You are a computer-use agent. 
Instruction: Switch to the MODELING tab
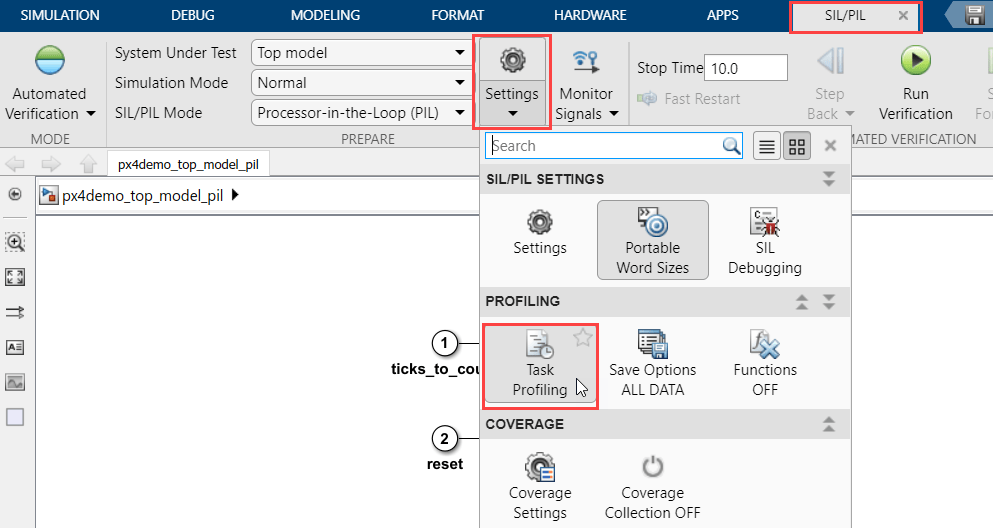[325, 15]
